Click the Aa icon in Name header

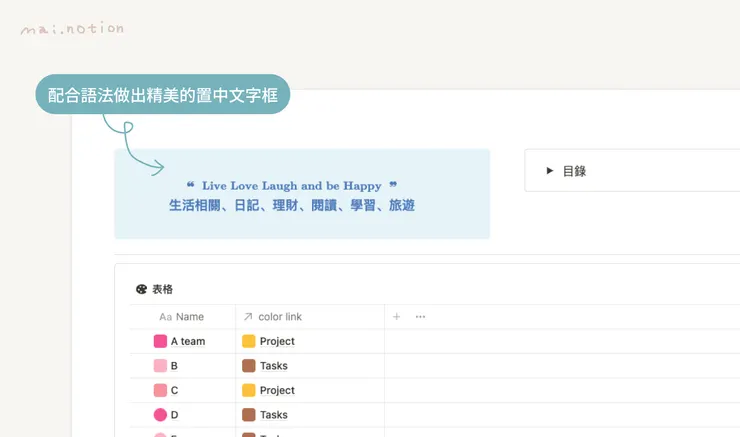(x=165, y=317)
